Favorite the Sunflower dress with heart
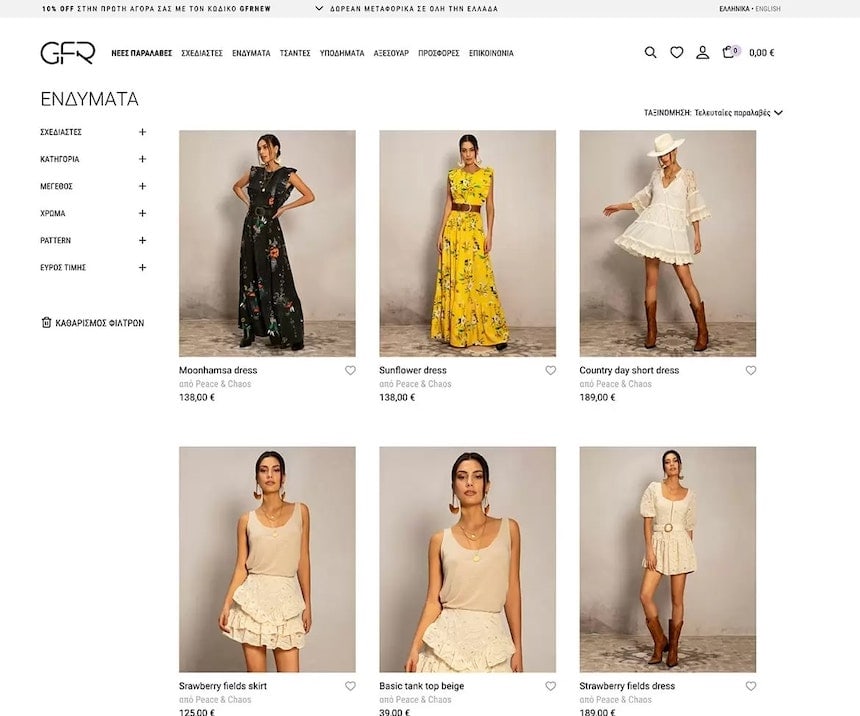This screenshot has width=860, height=716. click(x=551, y=371)
